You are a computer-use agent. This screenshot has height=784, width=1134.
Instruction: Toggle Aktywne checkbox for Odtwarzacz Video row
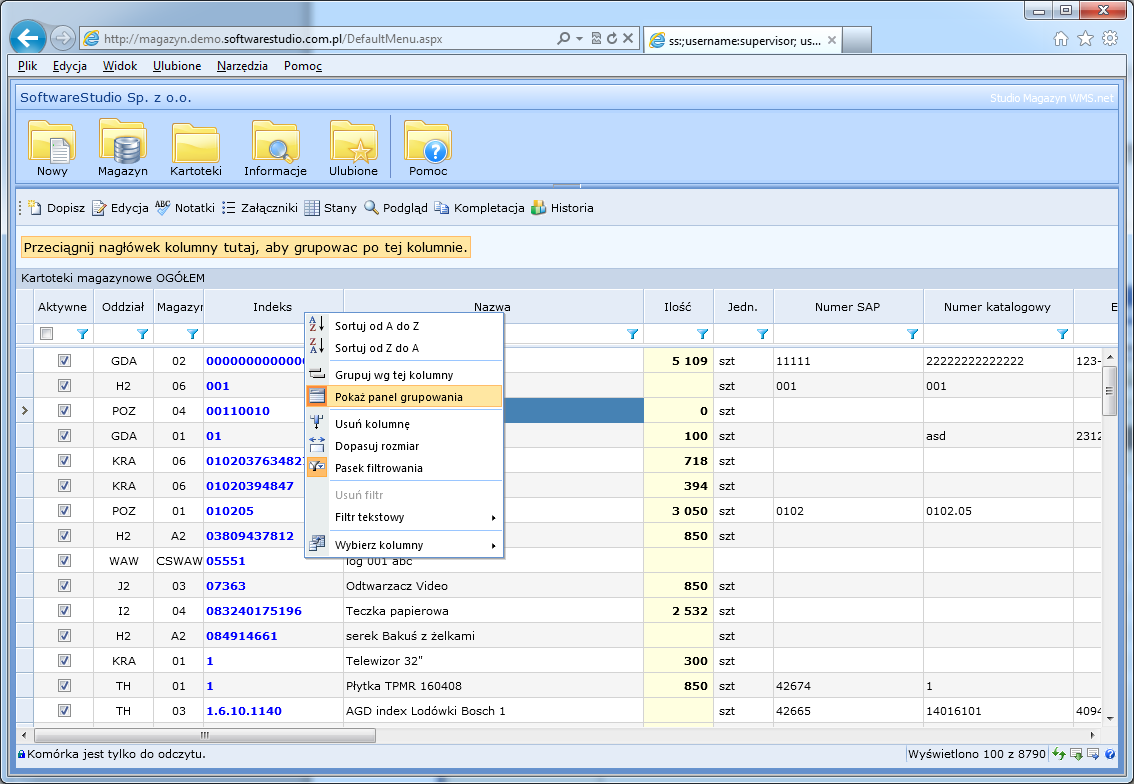point(64,586)
